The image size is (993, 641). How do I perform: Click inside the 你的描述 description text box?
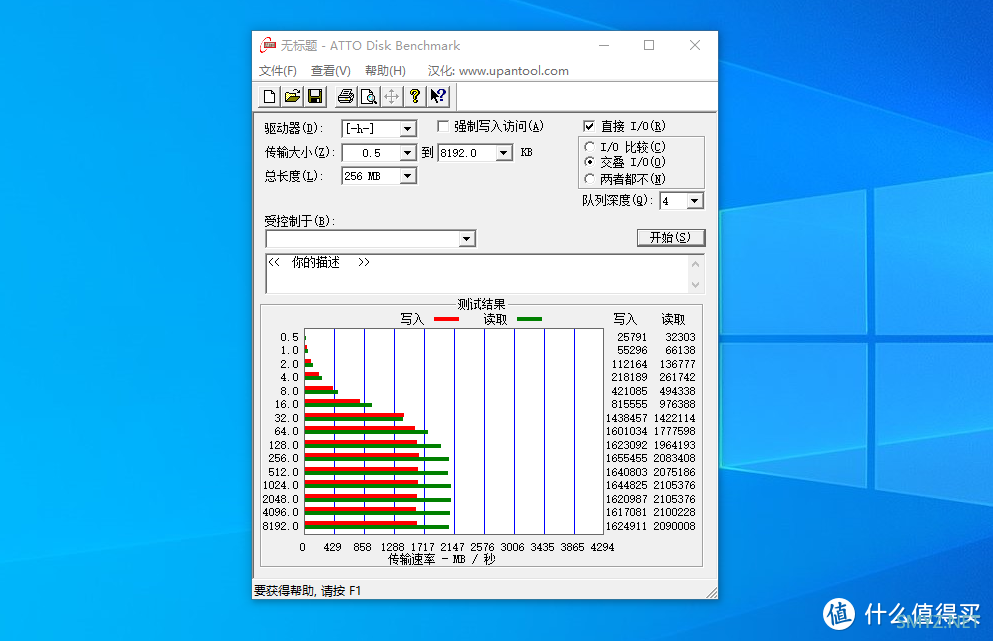click(x=477, y=274)
